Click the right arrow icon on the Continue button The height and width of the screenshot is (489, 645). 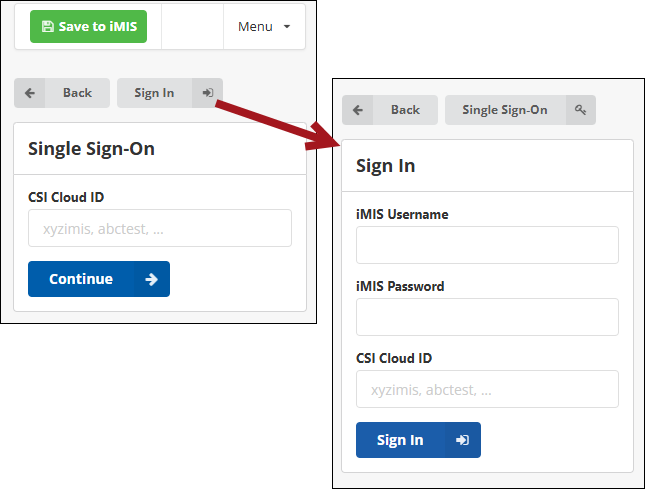click(x=151, y=279)
